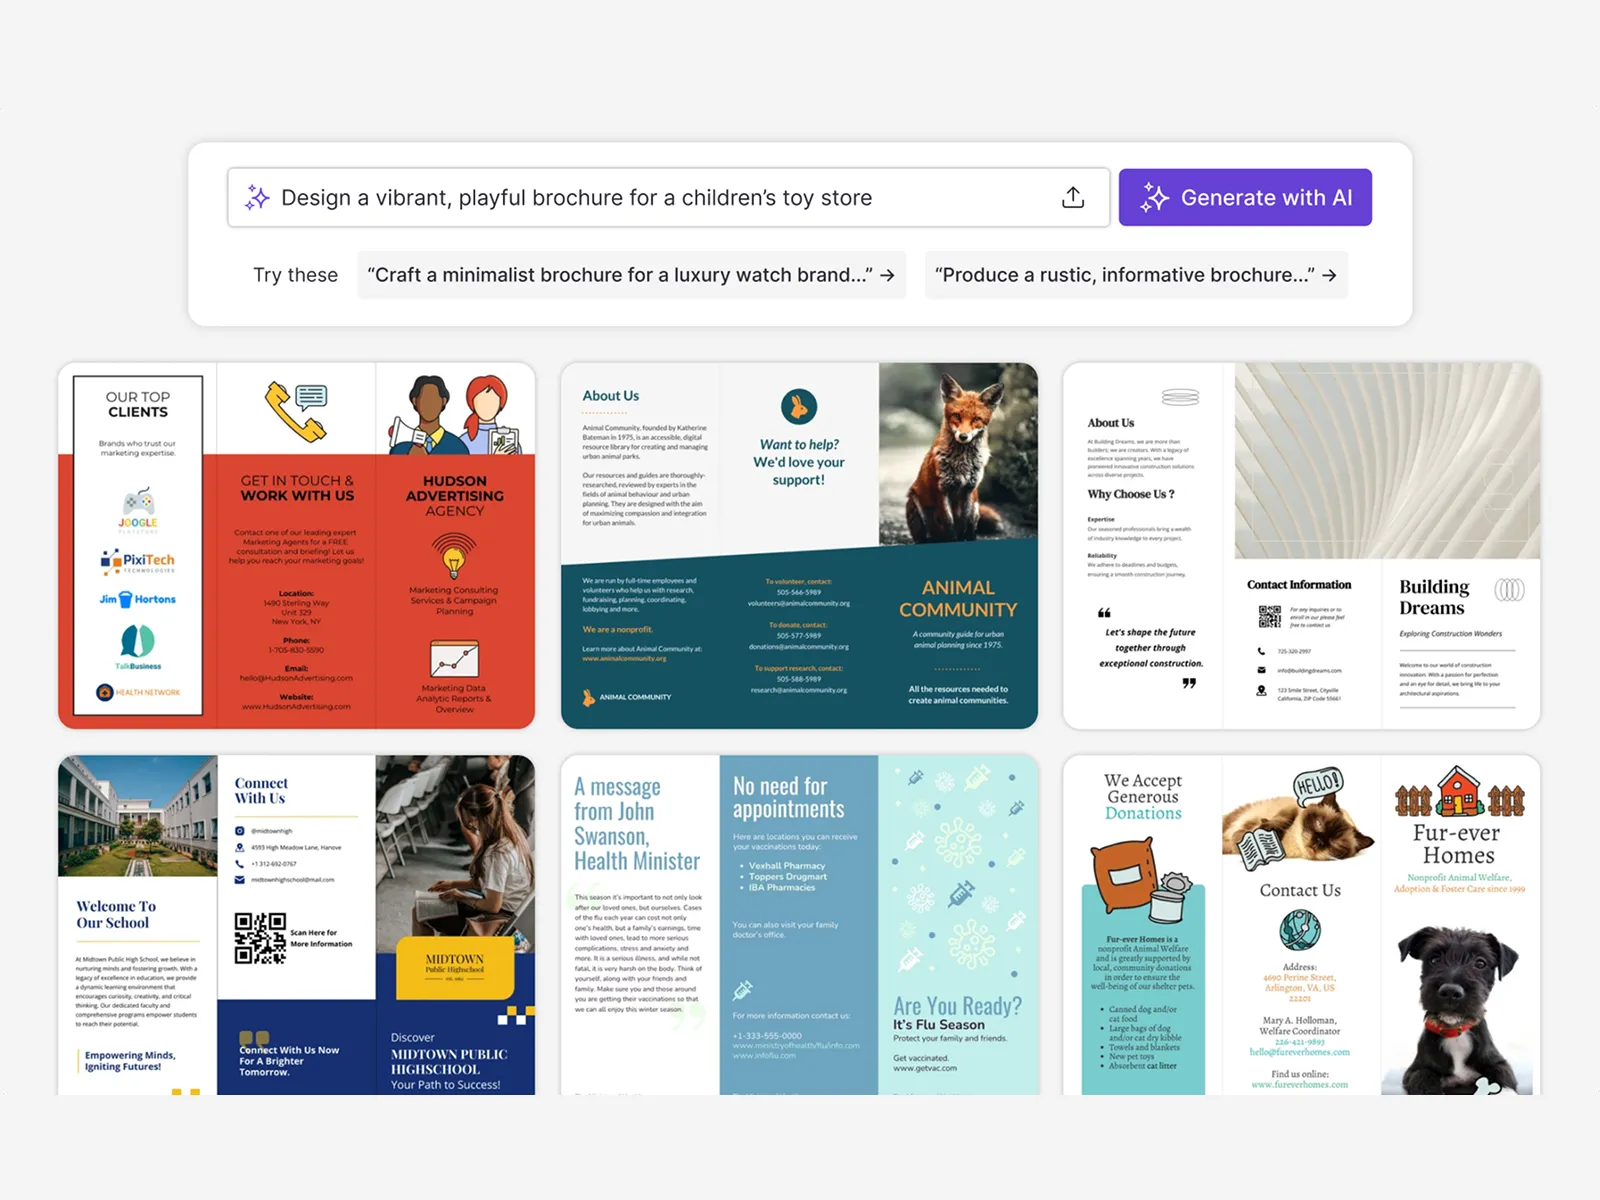Viewport: 1600px width, 1200px height.
Task: Open the Flu Season health brochure template
Action: click(x=799, y=925)
